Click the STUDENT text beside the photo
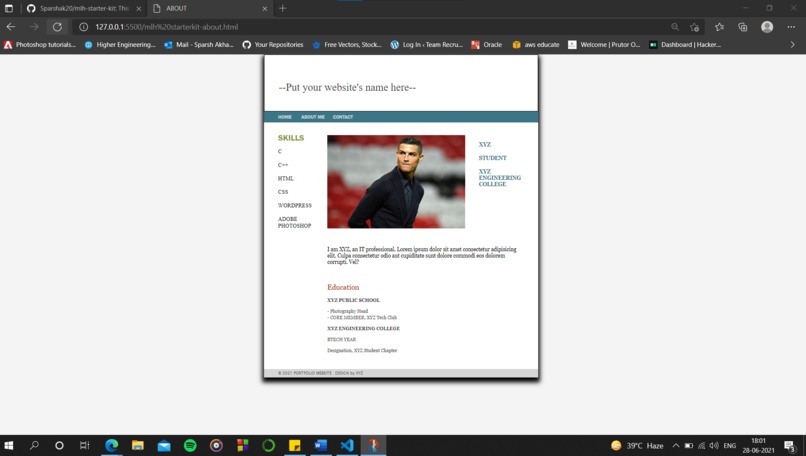806x456 pixels. [492, 158]
